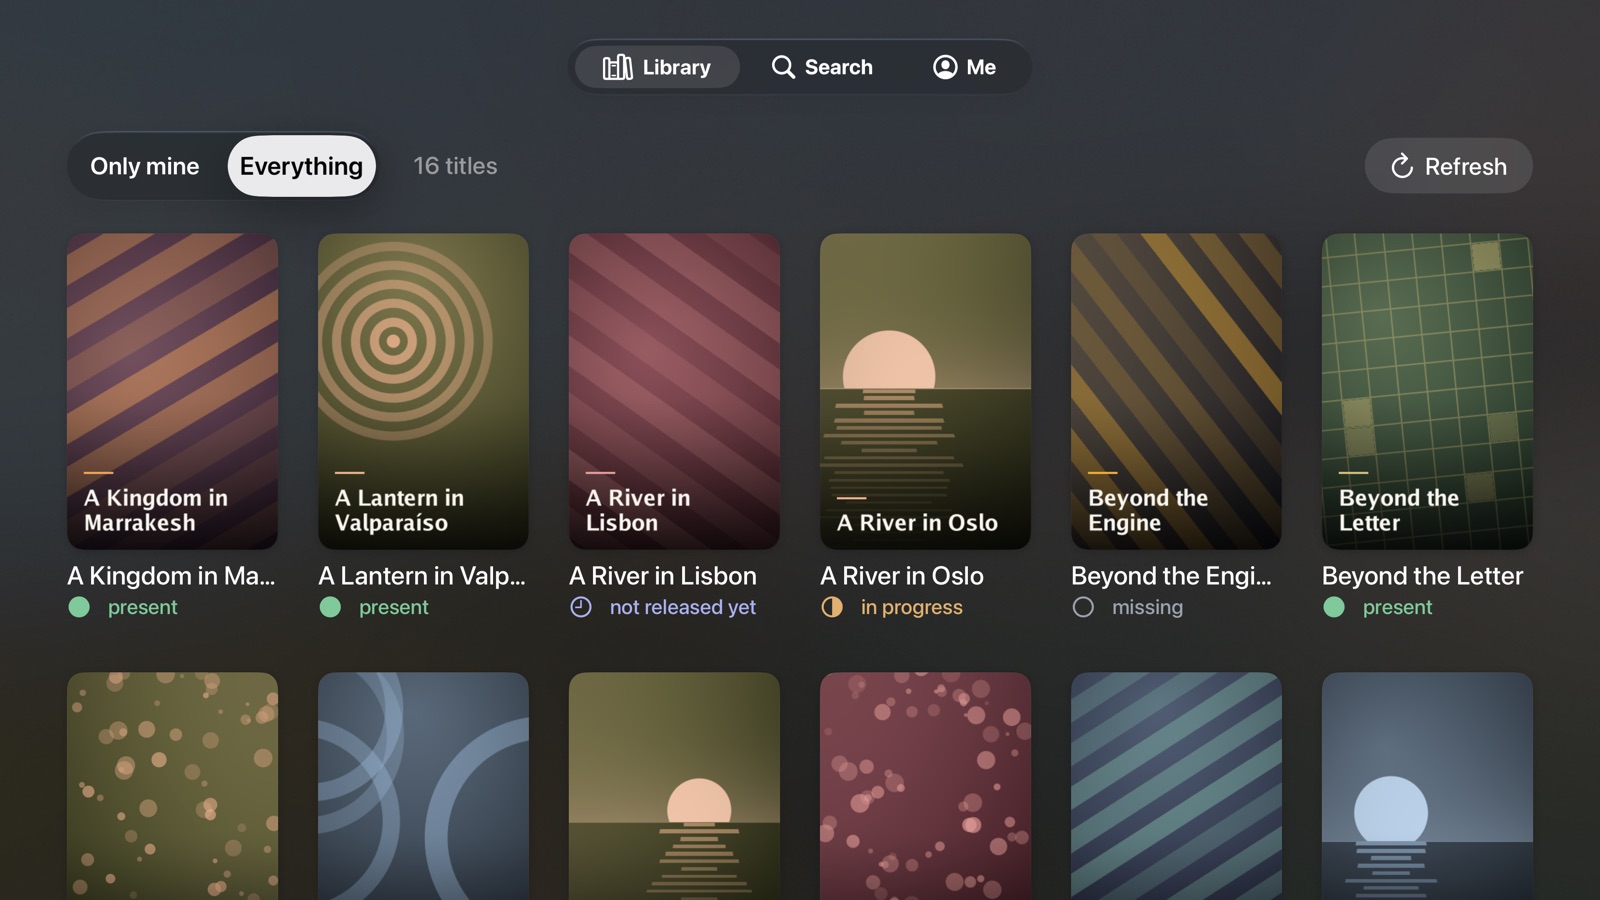Image resolution: width=1600 pixels, height=900 pixels.
Task: Click the Library books icon
Action: point(617,67)
